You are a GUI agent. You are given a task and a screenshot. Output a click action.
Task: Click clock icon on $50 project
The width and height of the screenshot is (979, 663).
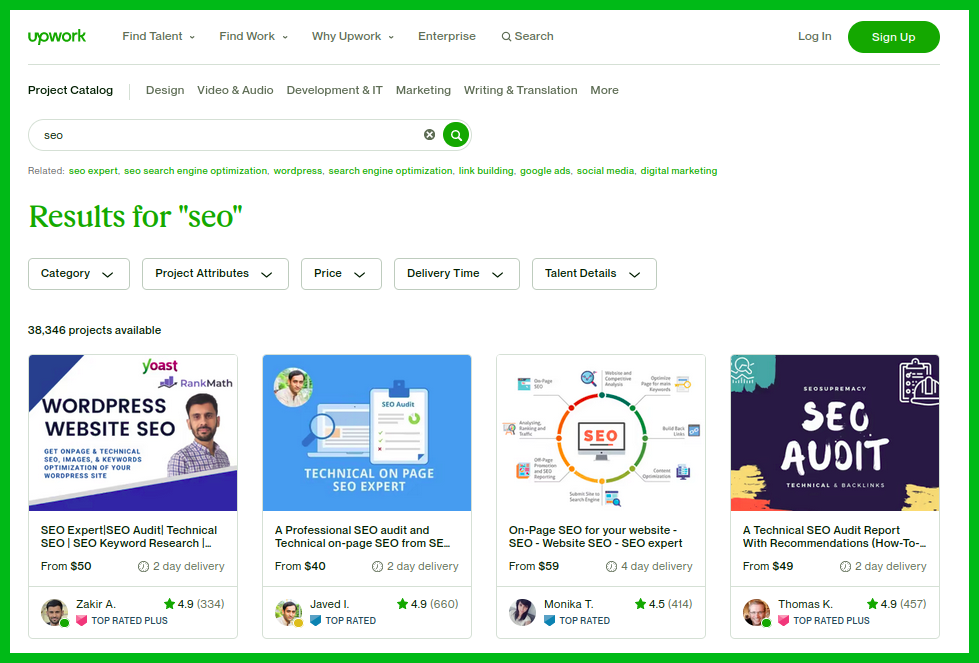(144, 567)
